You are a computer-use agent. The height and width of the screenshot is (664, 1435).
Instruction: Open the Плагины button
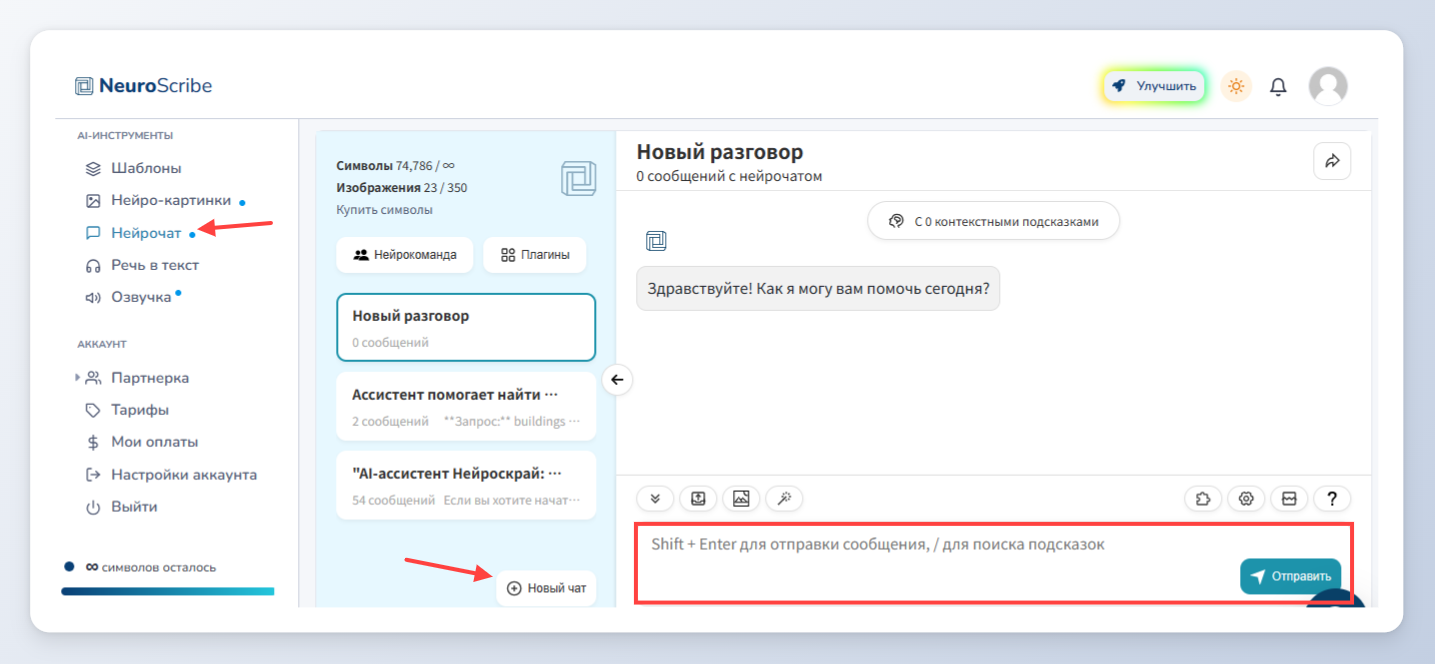(535, 255)
